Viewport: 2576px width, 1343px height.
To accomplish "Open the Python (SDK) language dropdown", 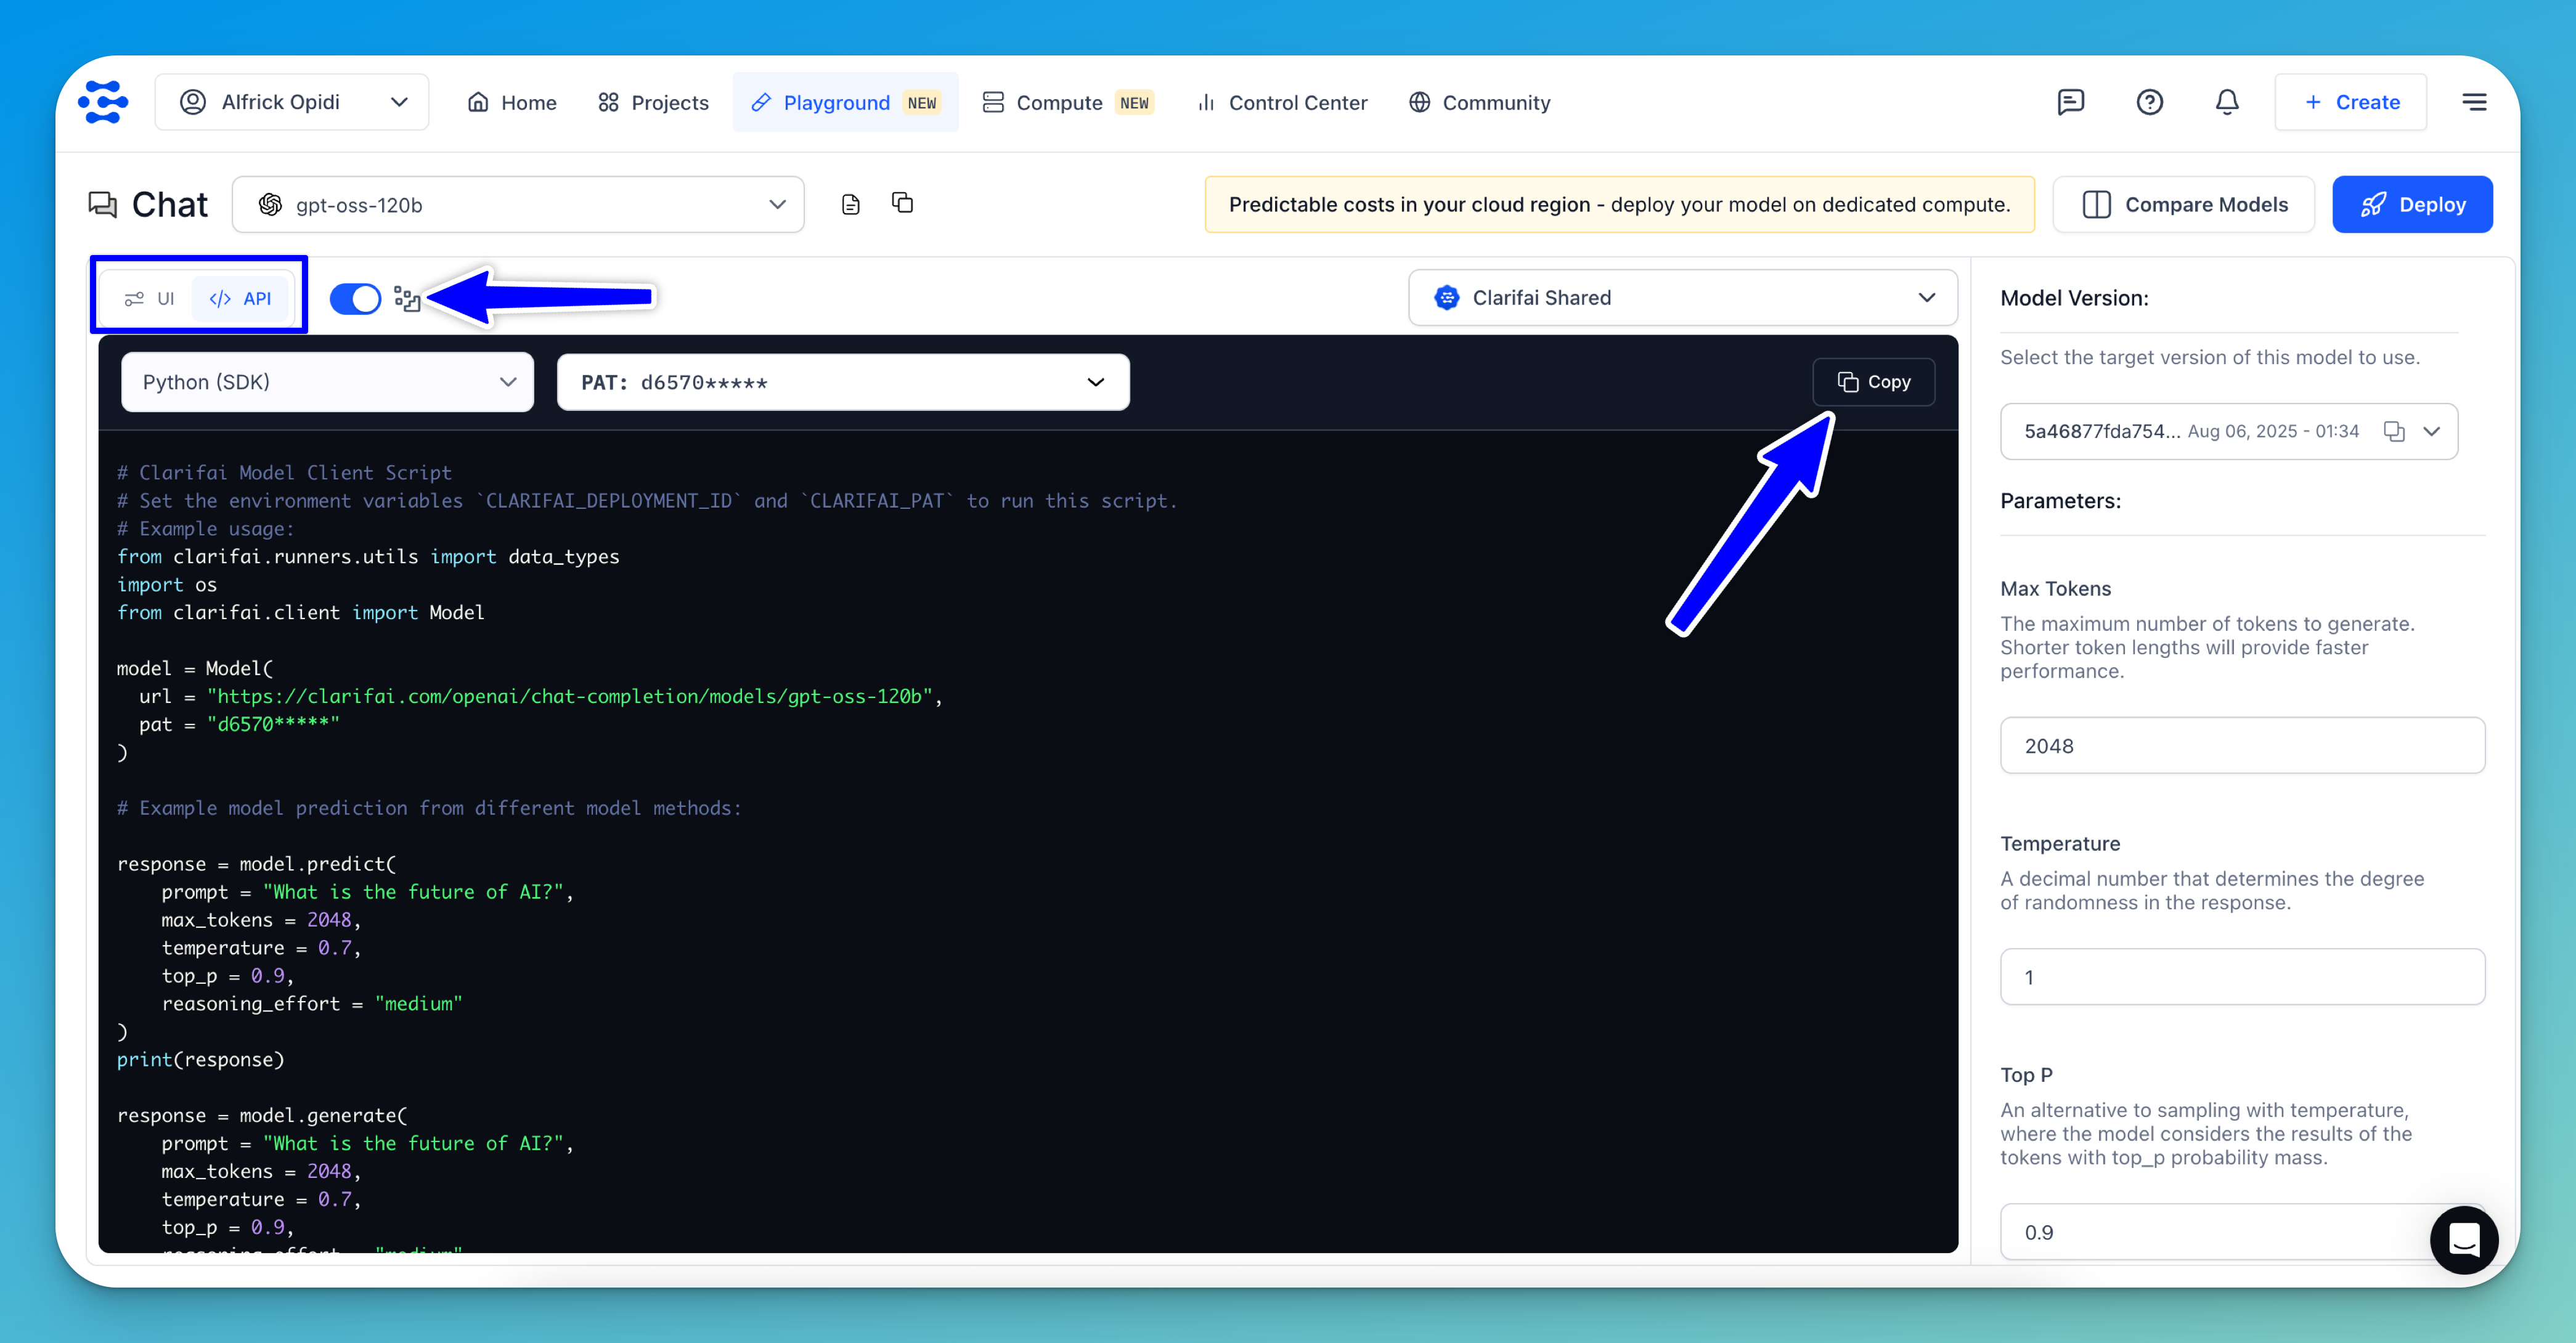I will click(327, 382).
